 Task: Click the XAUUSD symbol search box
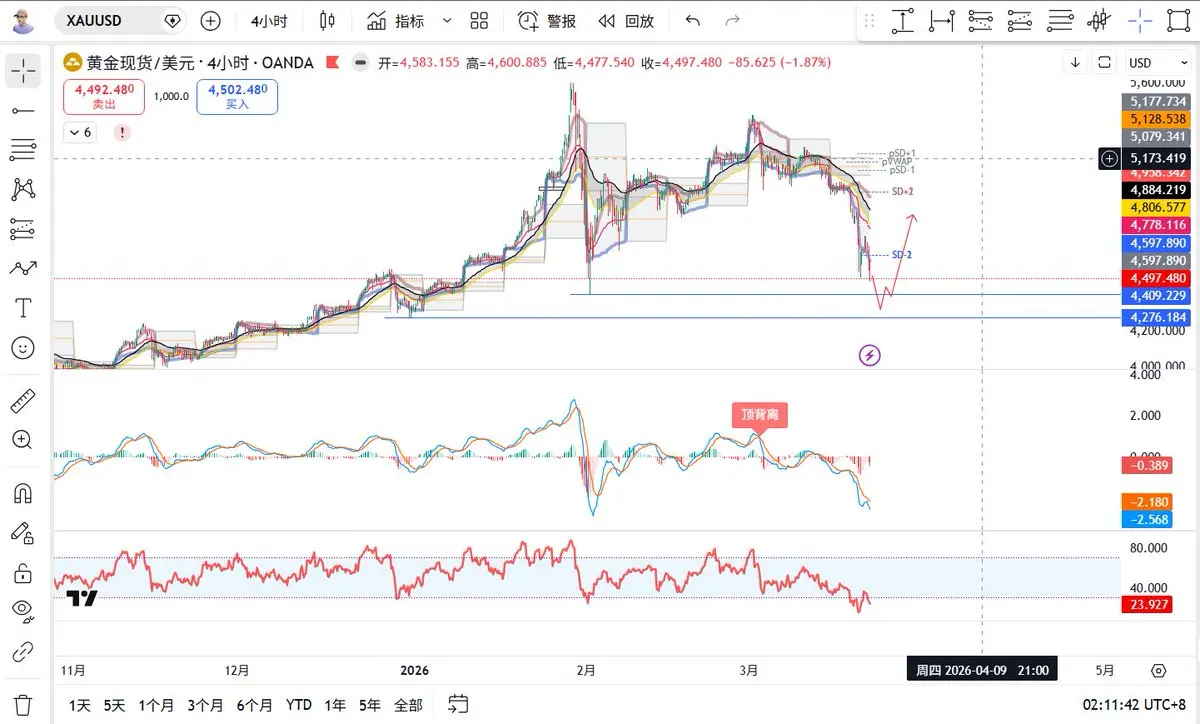point(119,20)
